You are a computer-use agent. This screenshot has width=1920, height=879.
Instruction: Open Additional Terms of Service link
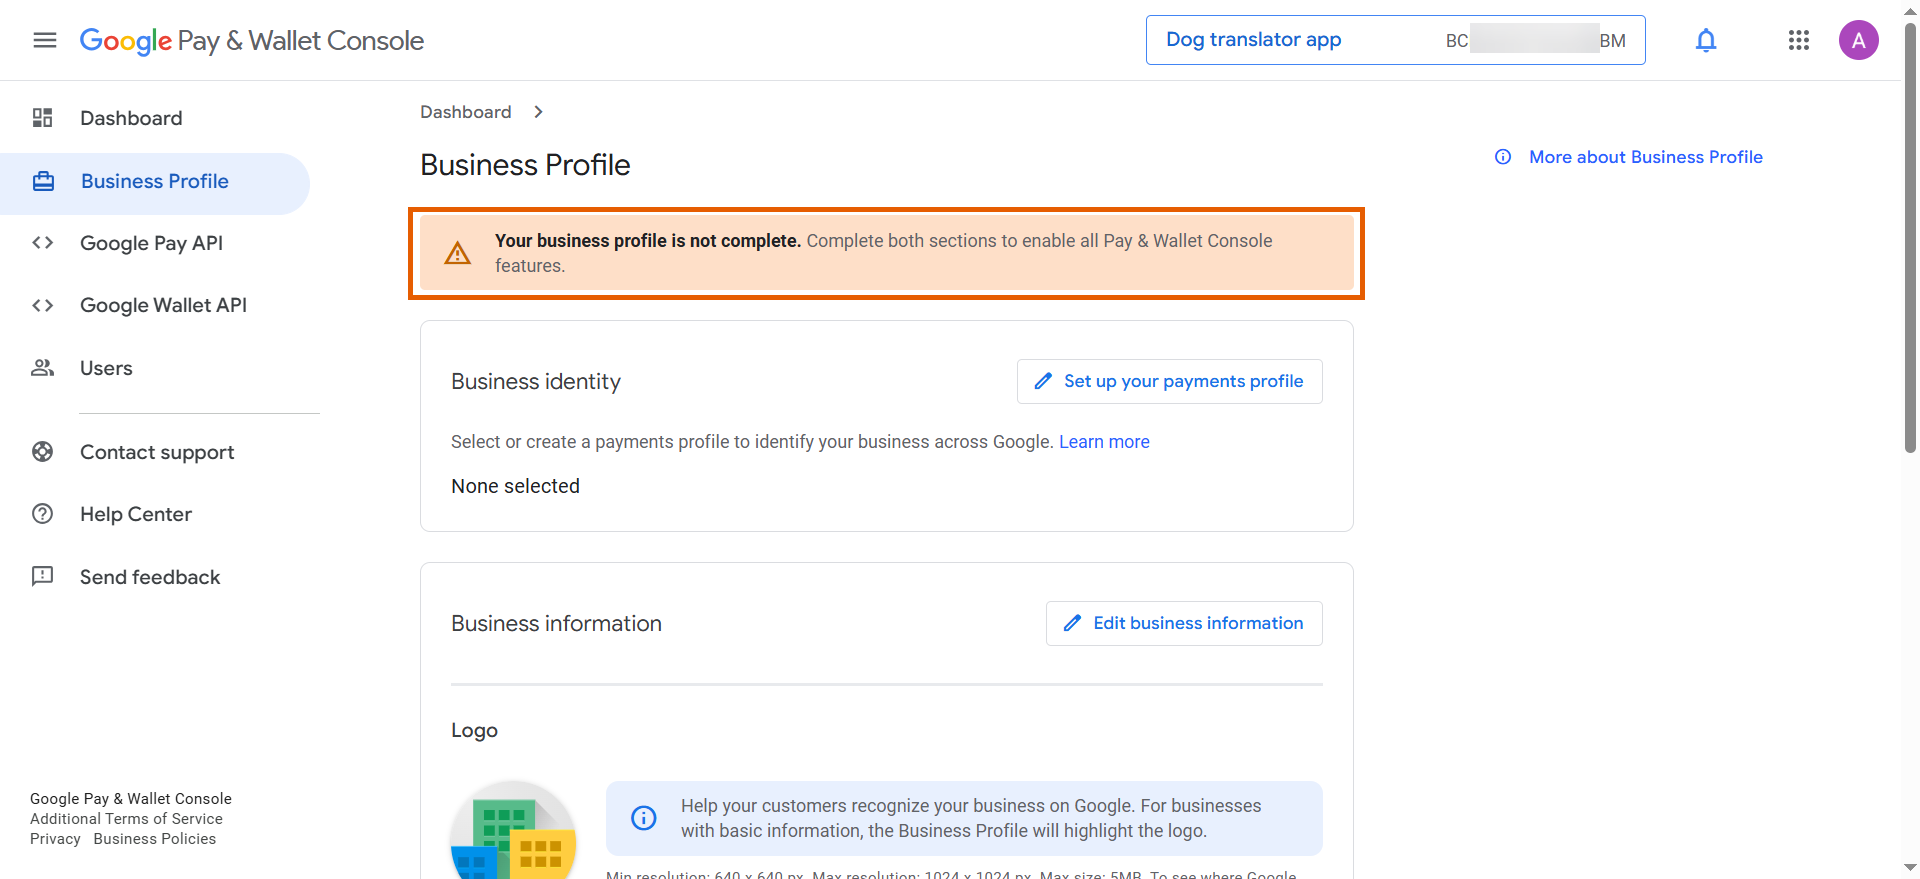point(126,819)
